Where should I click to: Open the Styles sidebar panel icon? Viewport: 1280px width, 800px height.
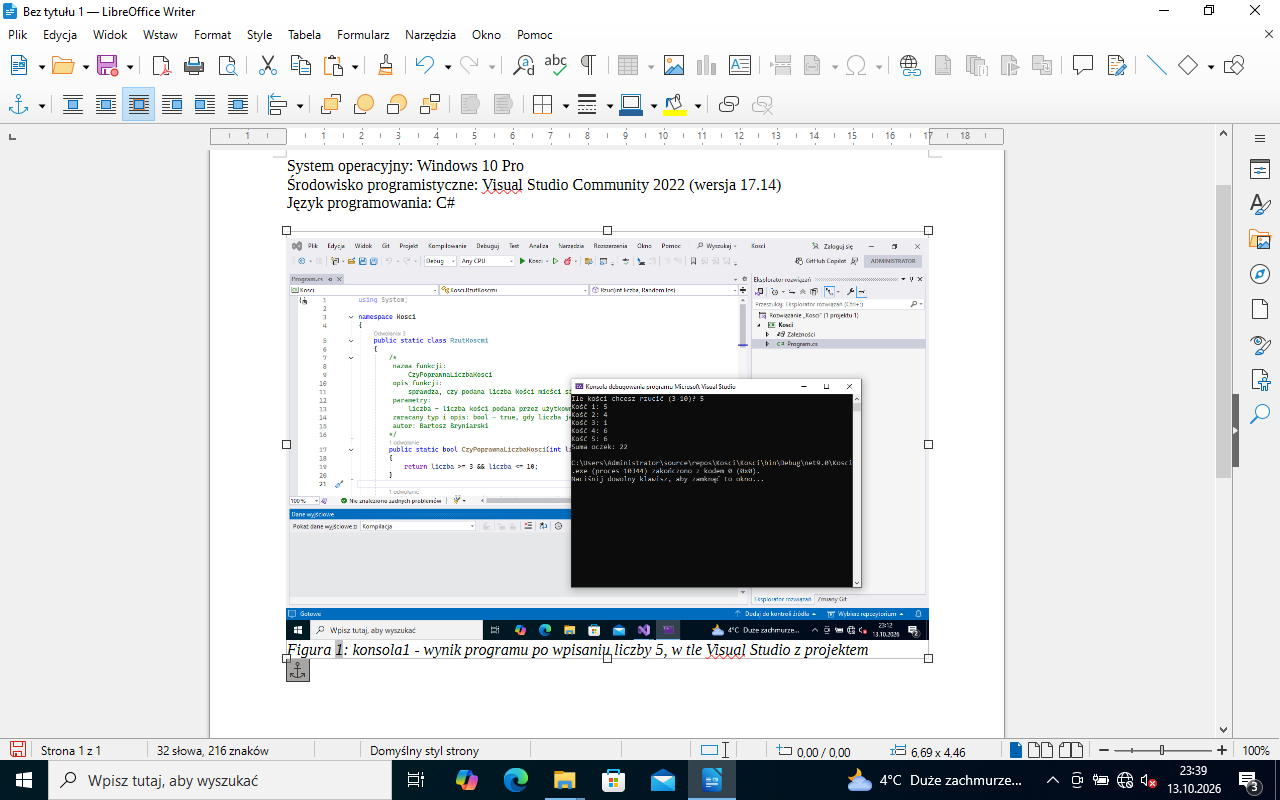pyautogui.click(x=1259, y=204)
